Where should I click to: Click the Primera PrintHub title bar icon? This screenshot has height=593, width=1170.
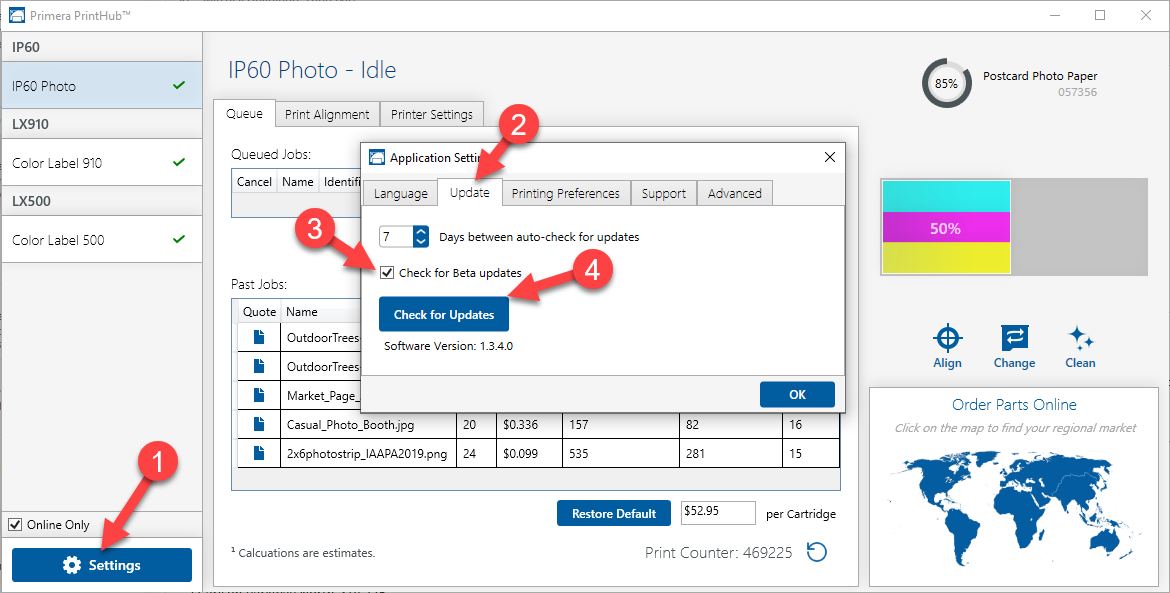(x=16, y=15)
